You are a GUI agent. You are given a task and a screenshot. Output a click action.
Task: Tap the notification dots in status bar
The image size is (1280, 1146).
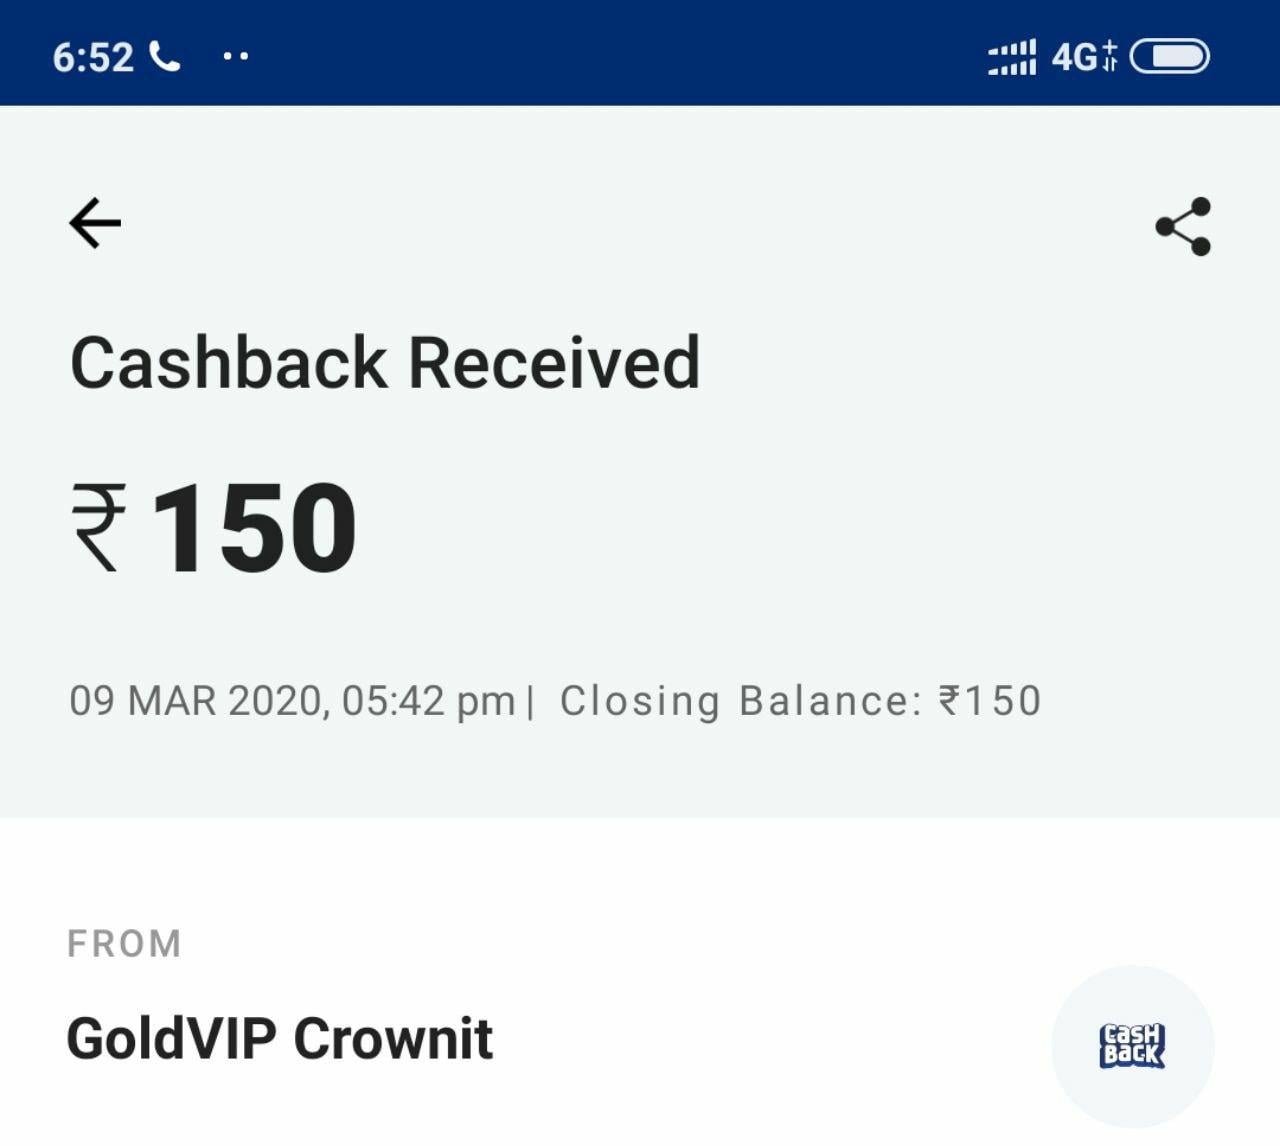236,57
